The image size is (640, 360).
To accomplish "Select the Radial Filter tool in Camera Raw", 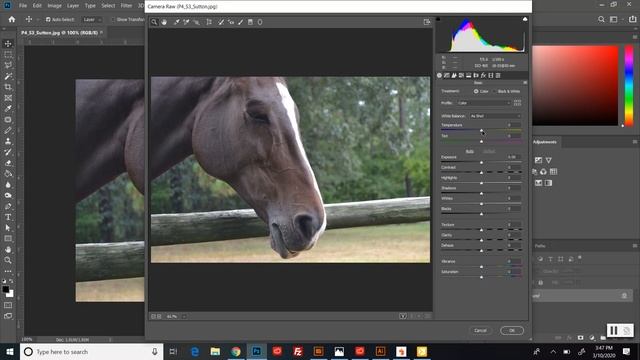I will [x=260, y=22].
